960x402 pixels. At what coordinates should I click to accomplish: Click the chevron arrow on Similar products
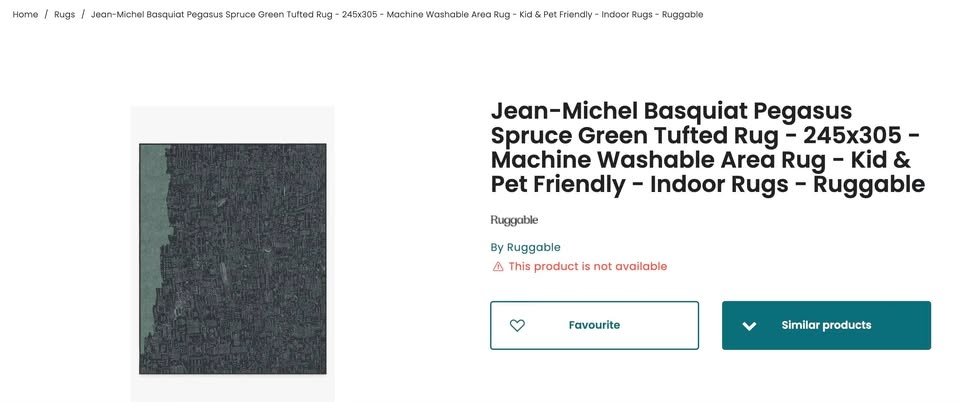(x=749, y=326)
